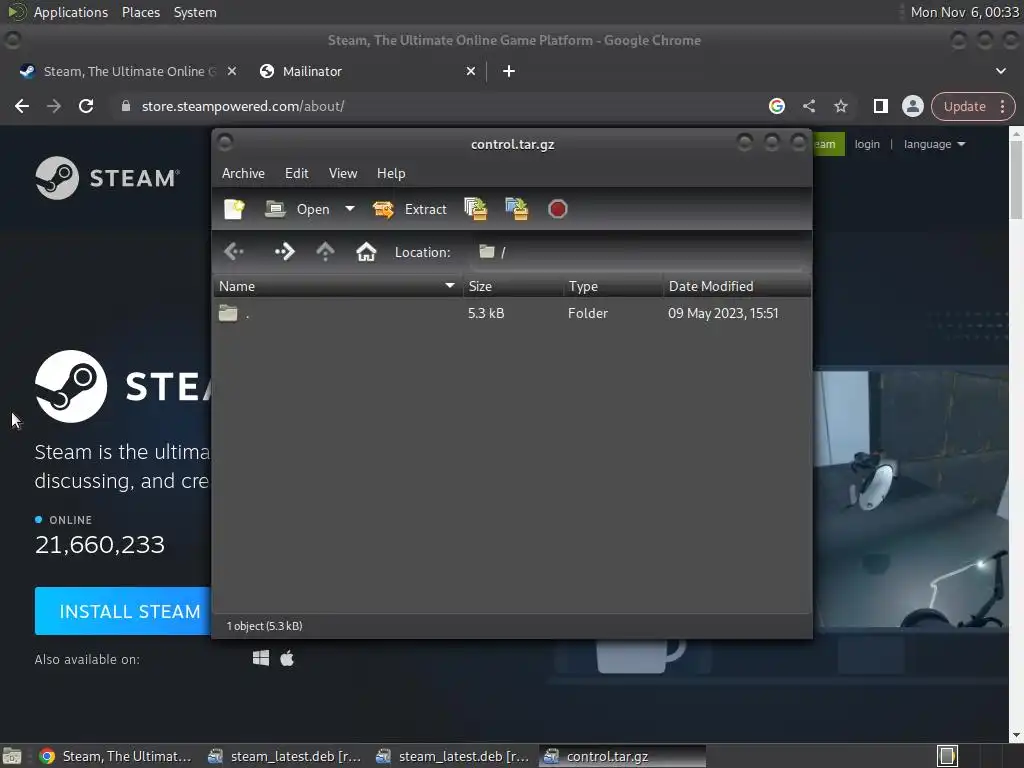Switch to first steam_latest.deb taskbar window

click(284, 756)
